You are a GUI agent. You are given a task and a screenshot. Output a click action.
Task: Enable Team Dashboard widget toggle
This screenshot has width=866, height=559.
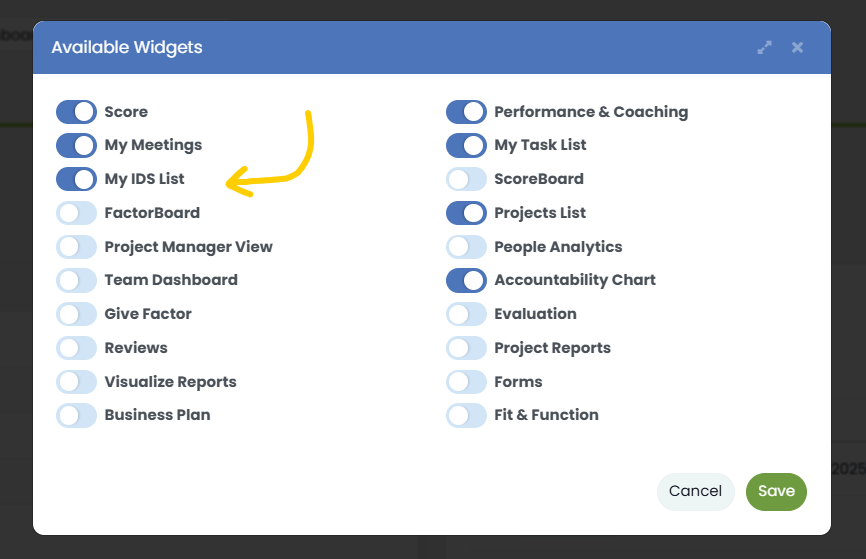tap(76, 280)
